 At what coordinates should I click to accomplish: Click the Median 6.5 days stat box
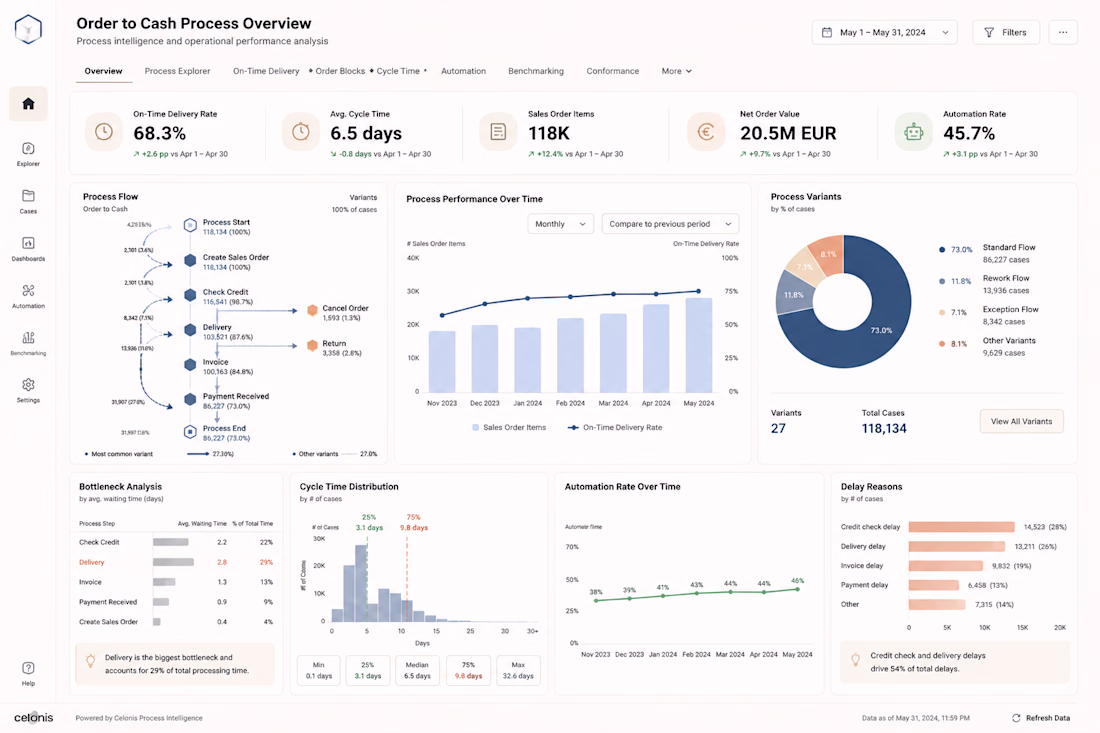(417, 670)
